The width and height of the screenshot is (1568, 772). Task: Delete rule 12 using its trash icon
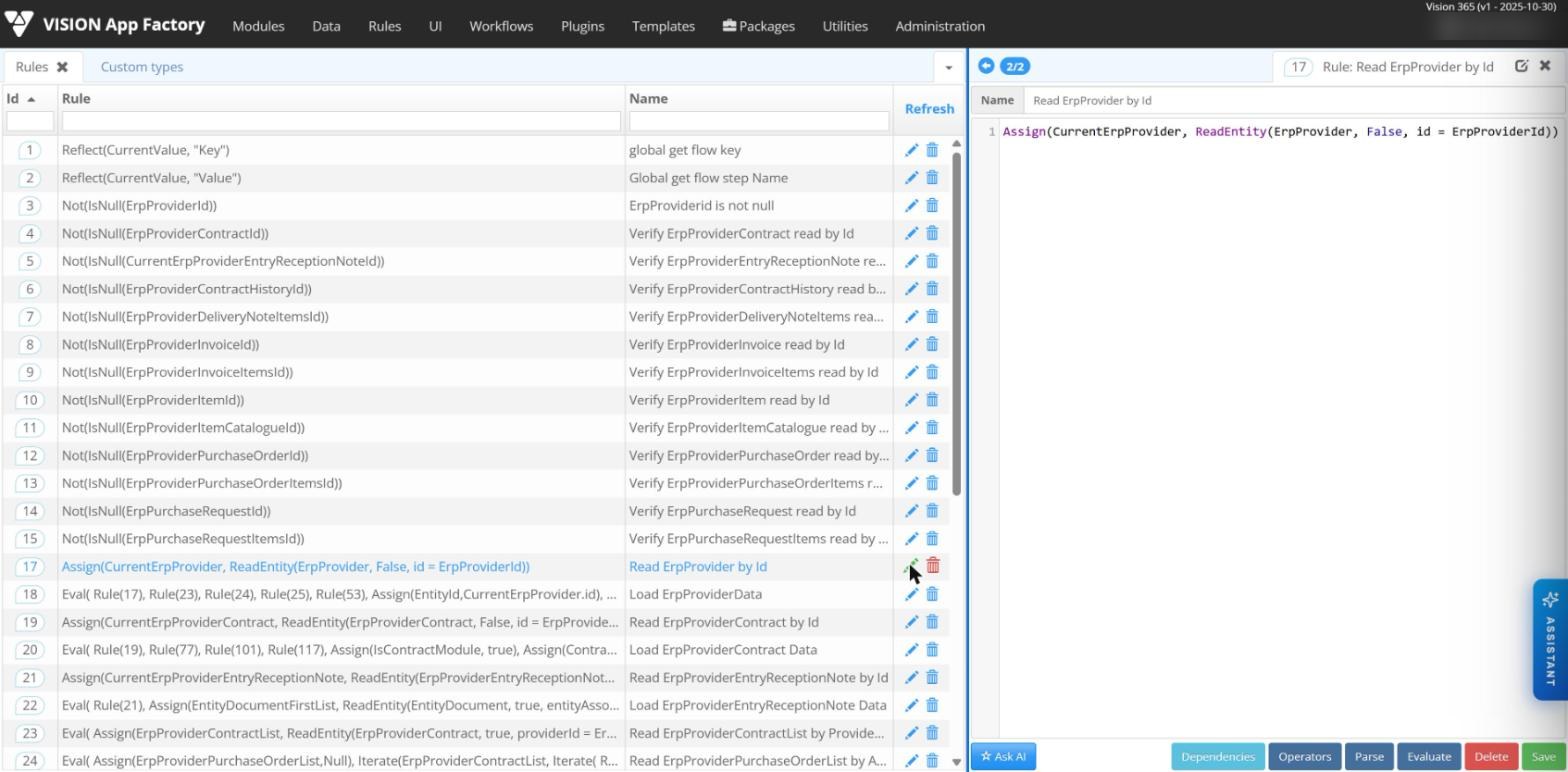point(932,455)
